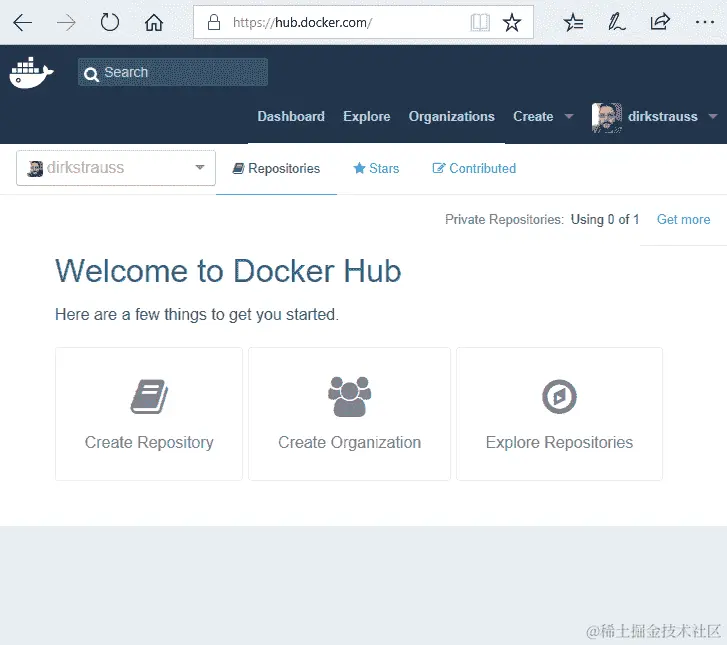The width and height of the screenshot is (727, 645).
Task: Go back with browser back arrow
Action: coord(22,22)
